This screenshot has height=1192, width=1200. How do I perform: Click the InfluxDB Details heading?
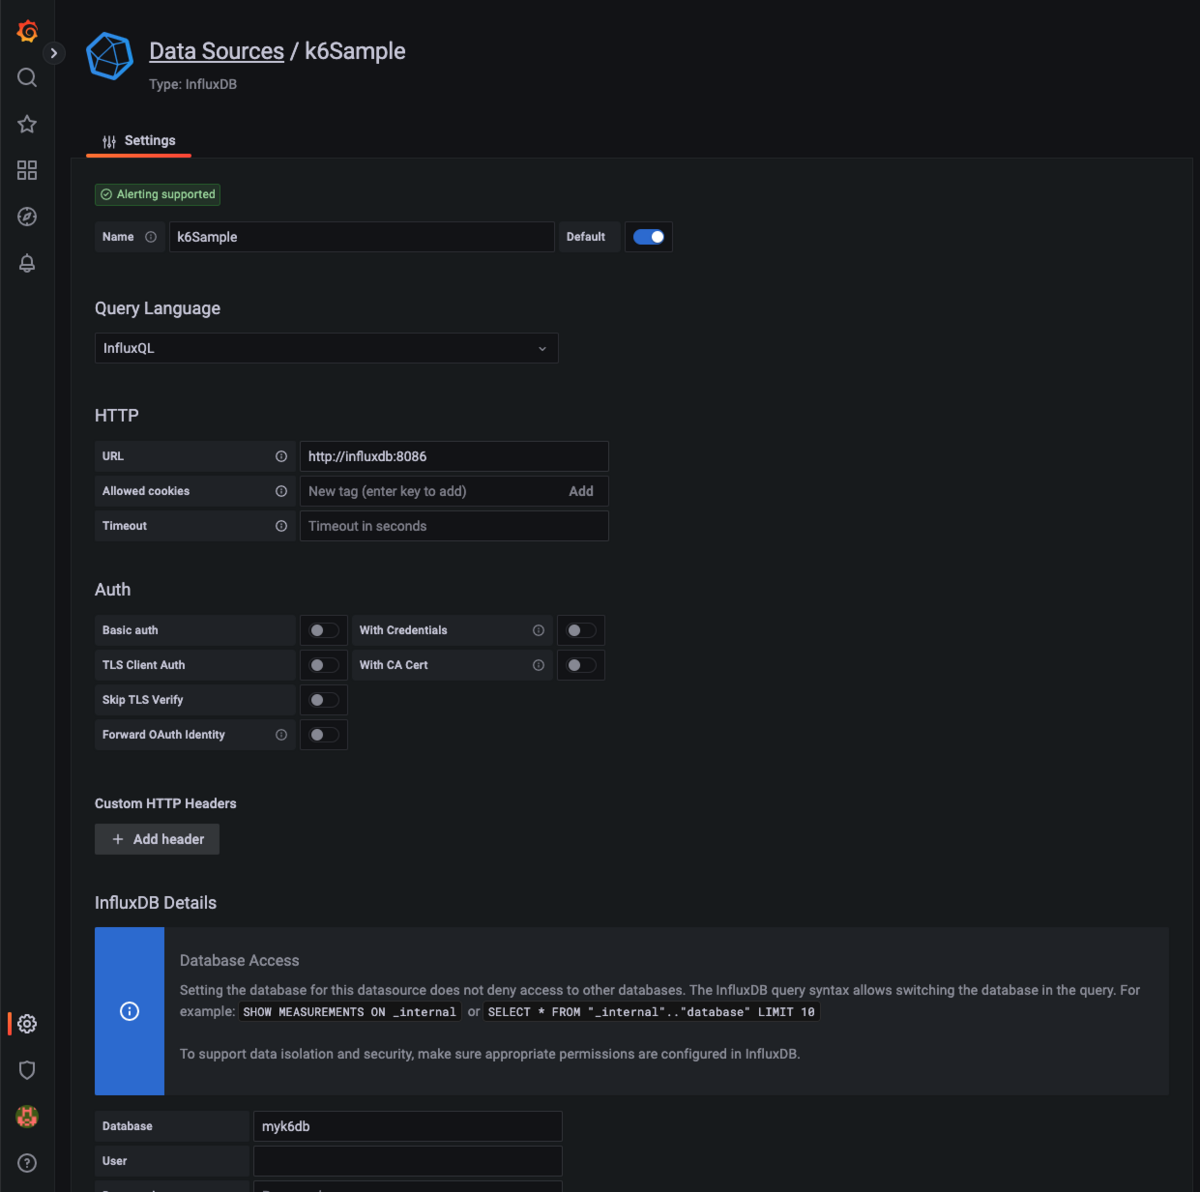[x=155, y=903]
